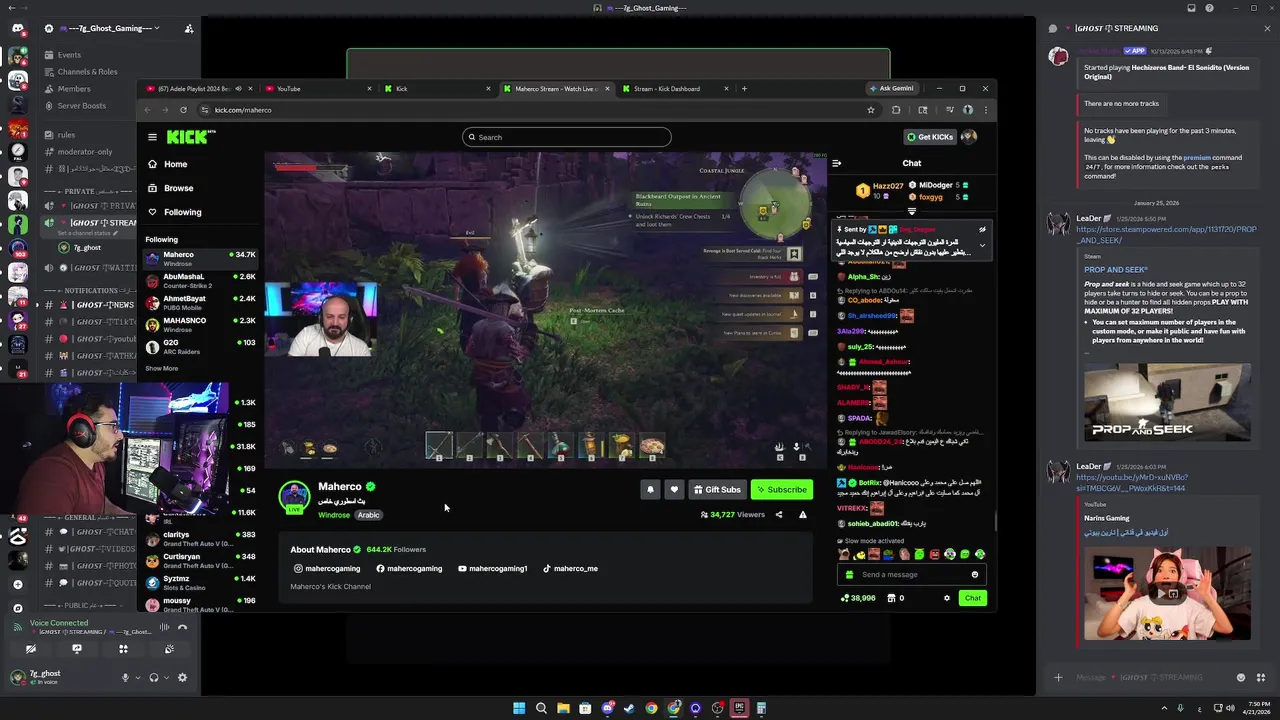Screen dimensions: 1280x720
Task: Open the KICKs gift icon in message box
Action: [x=850, y=574]
